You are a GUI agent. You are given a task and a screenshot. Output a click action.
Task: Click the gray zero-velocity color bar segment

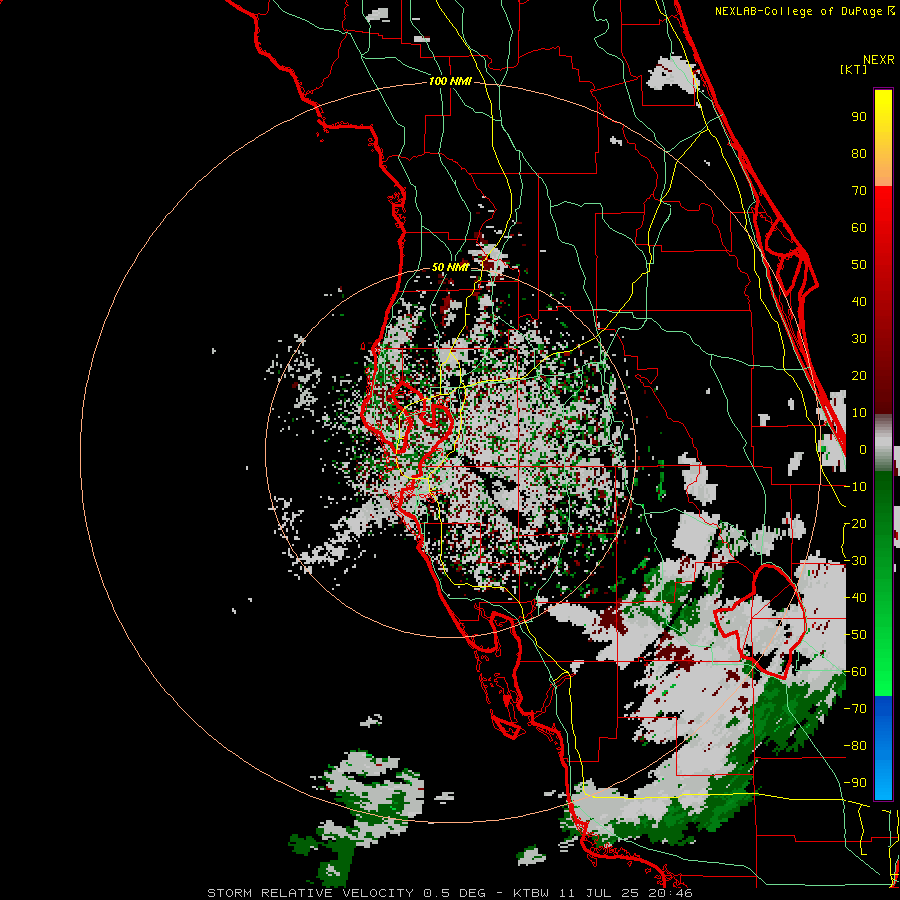[883, 444]
